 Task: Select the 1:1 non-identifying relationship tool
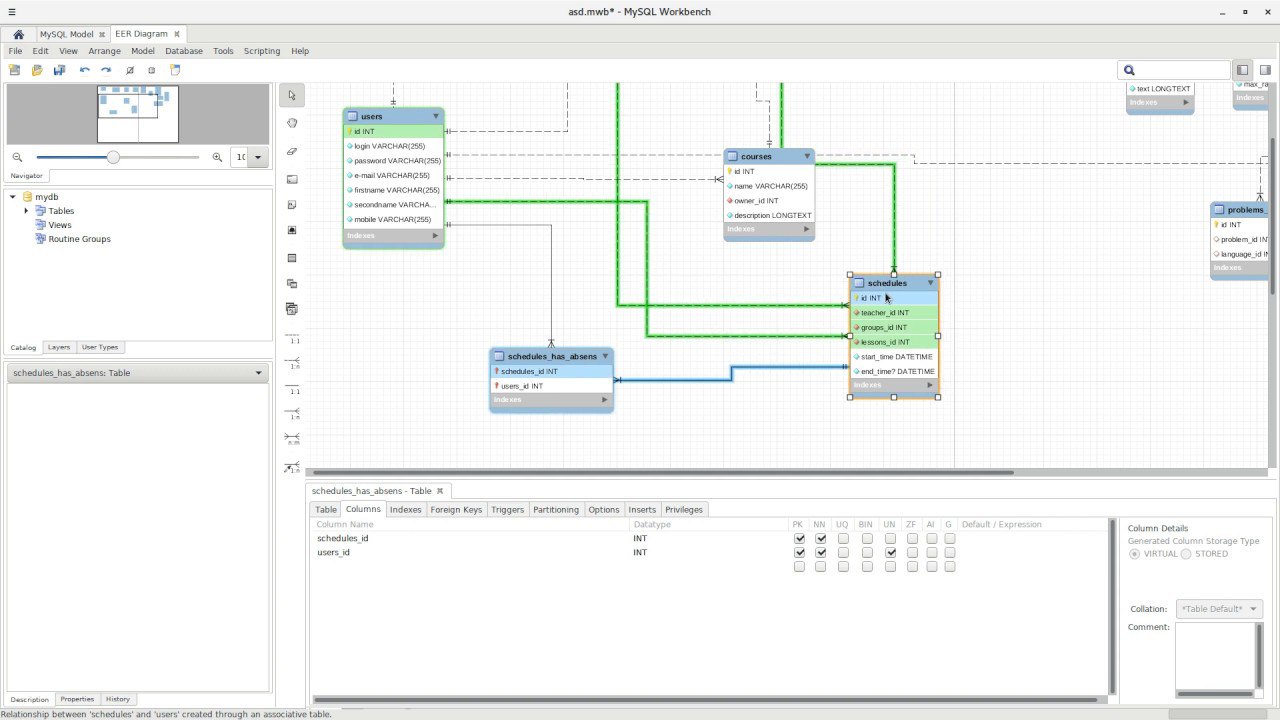[292, 339]
